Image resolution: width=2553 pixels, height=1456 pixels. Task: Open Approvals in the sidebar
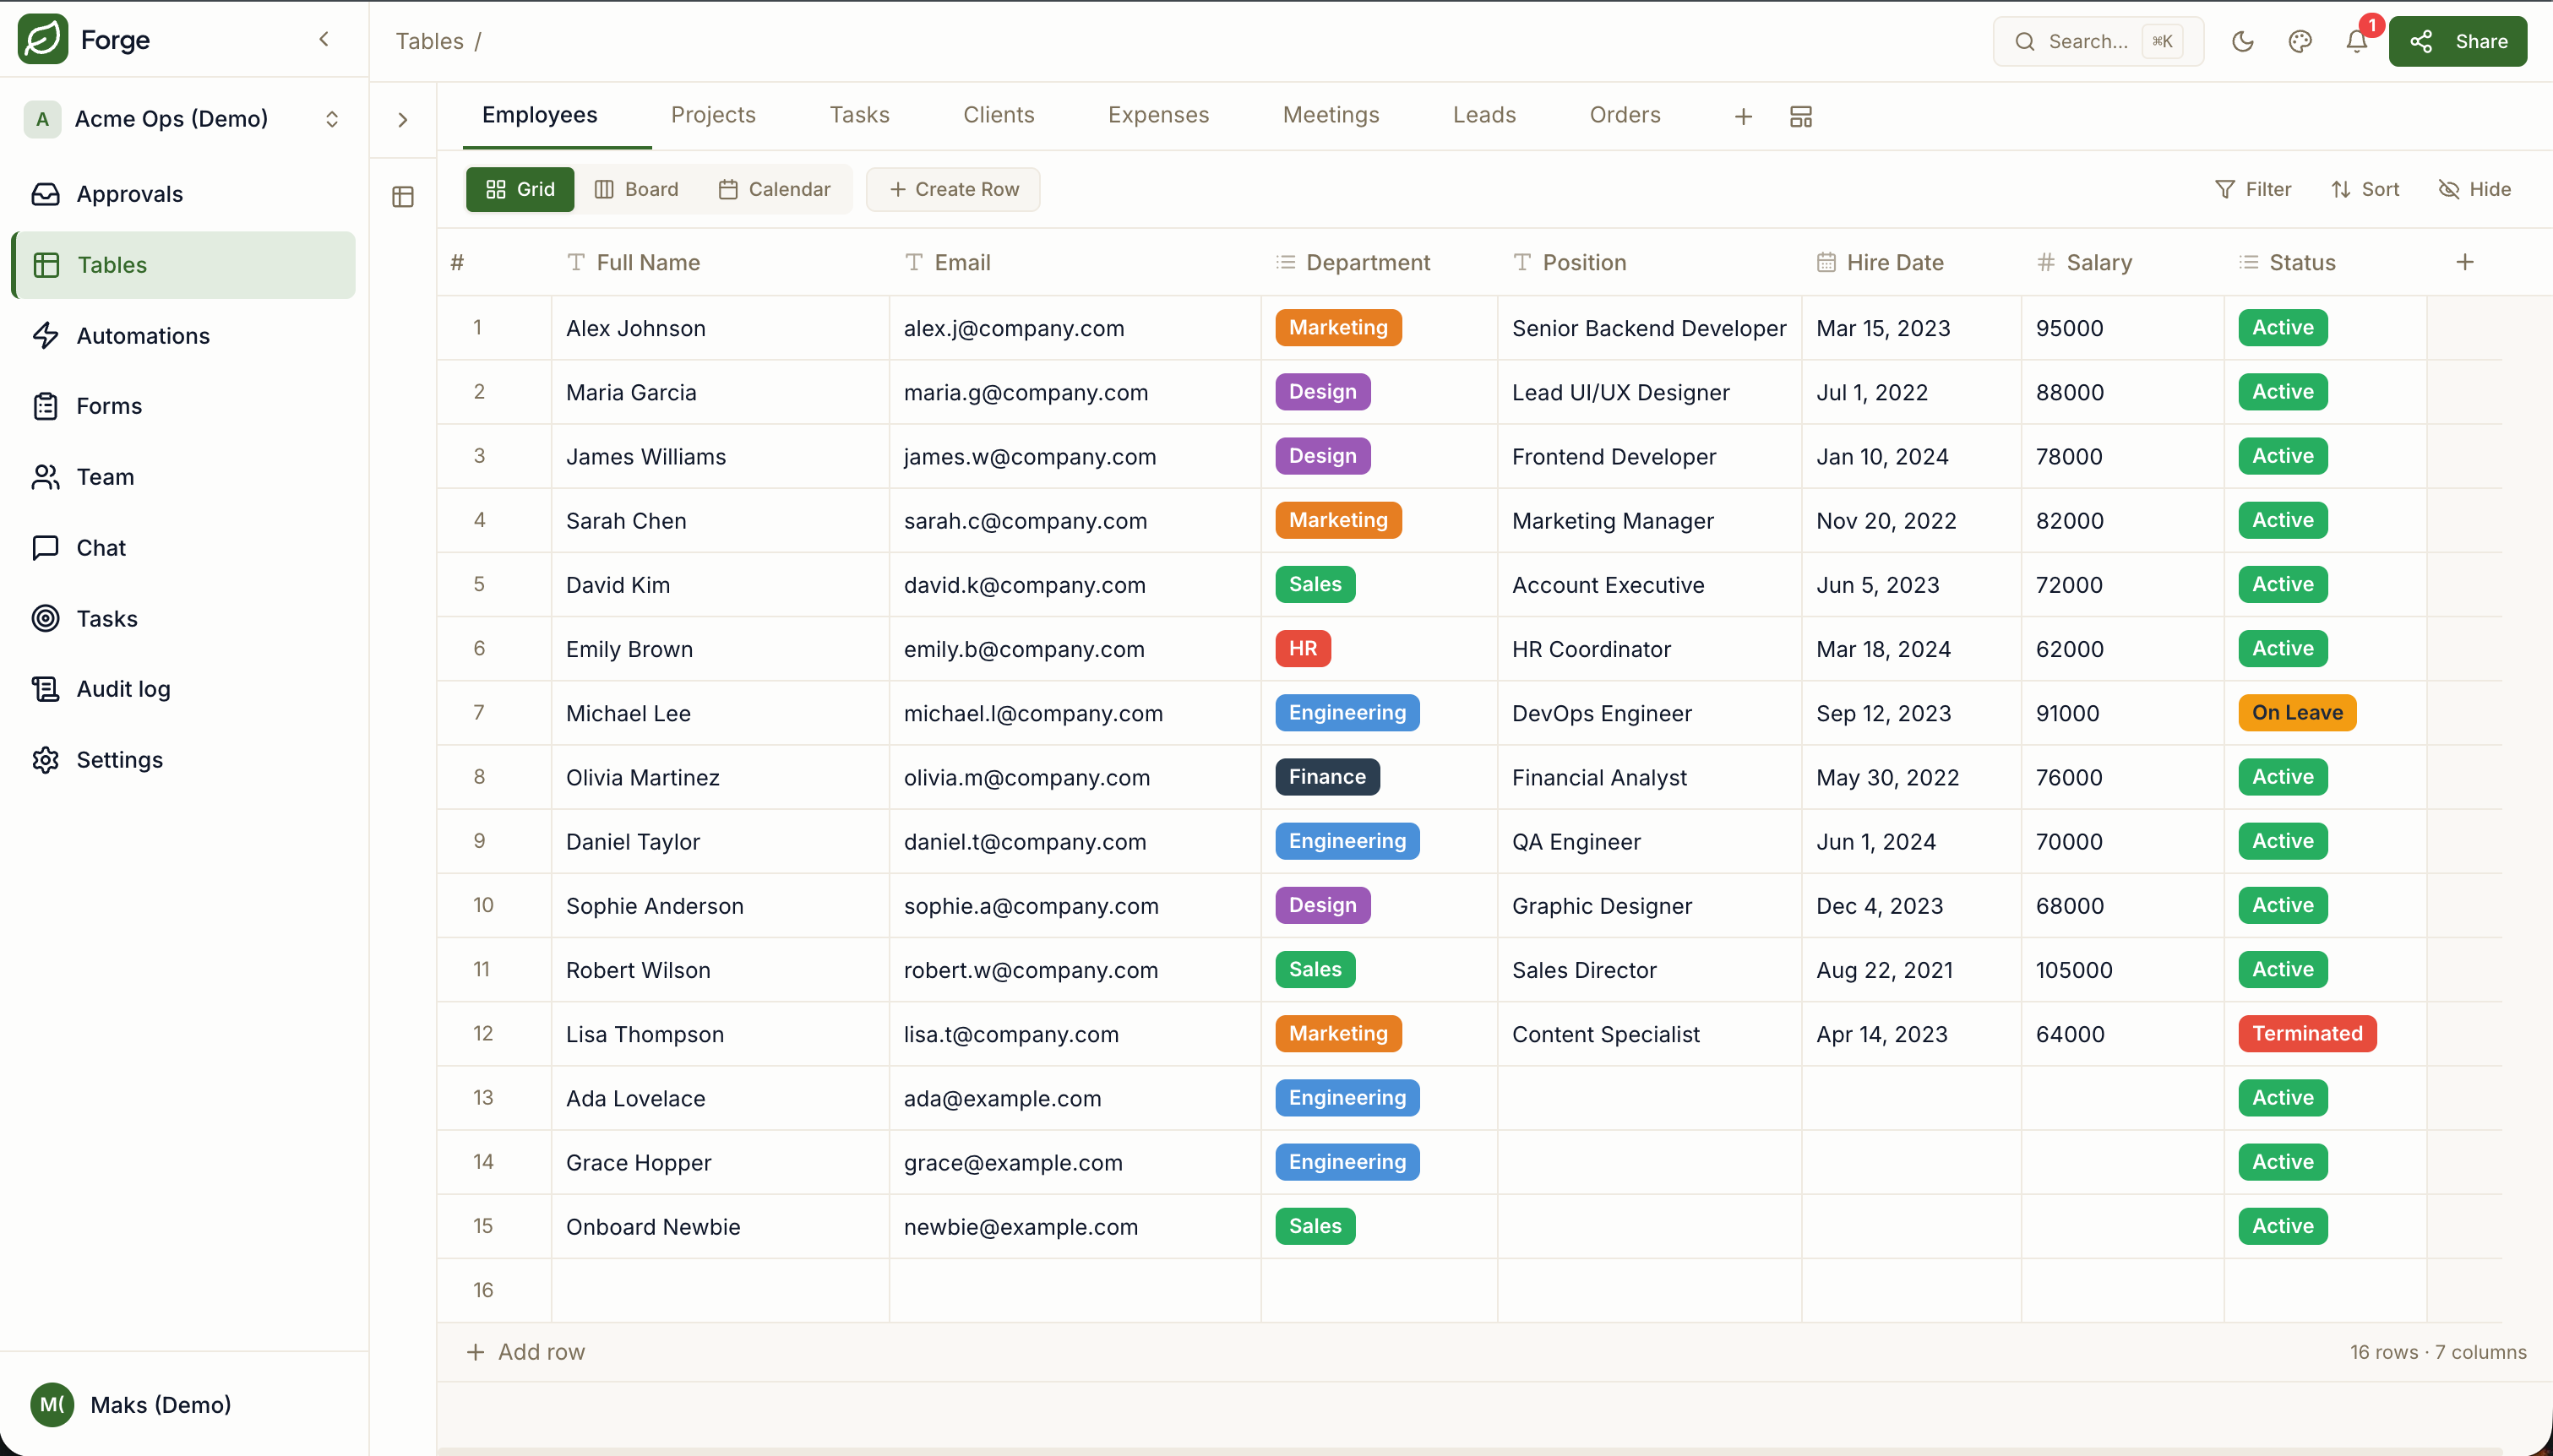184,194
